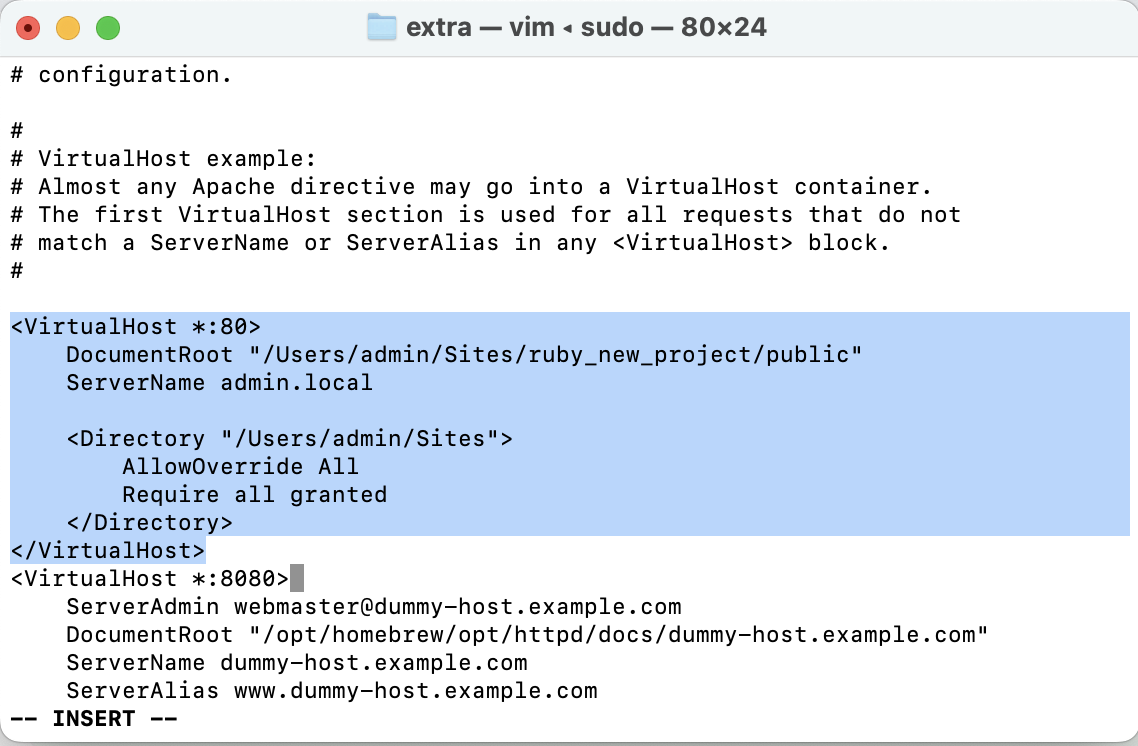
Task: Click on "Require all granted" directive
Action: (x=254, y=495)
